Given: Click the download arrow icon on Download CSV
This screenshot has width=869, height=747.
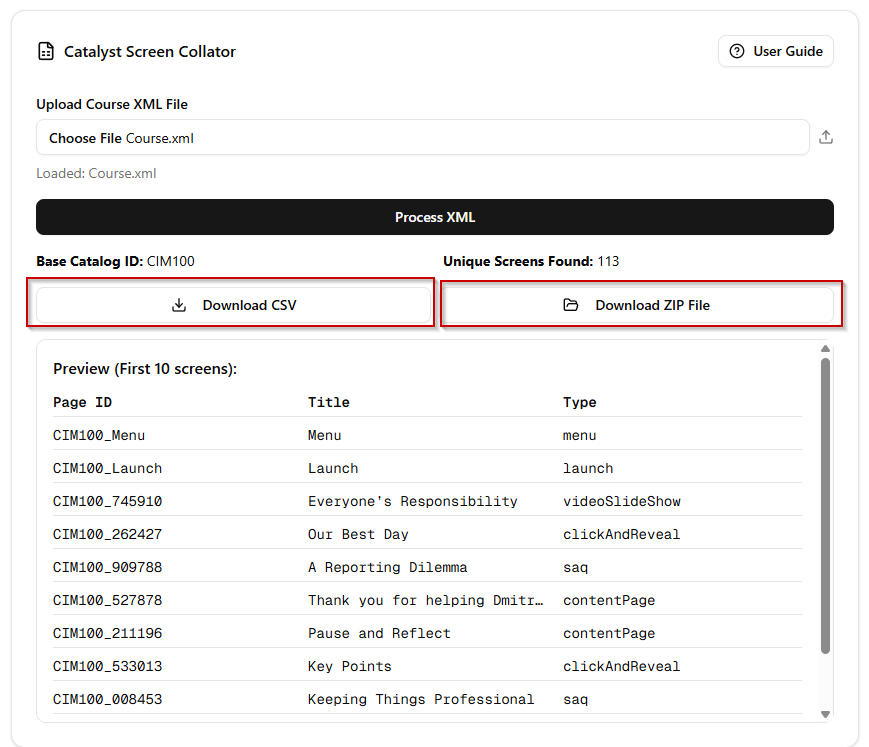Looking at the screenshot, I should (x=179, y=304).
